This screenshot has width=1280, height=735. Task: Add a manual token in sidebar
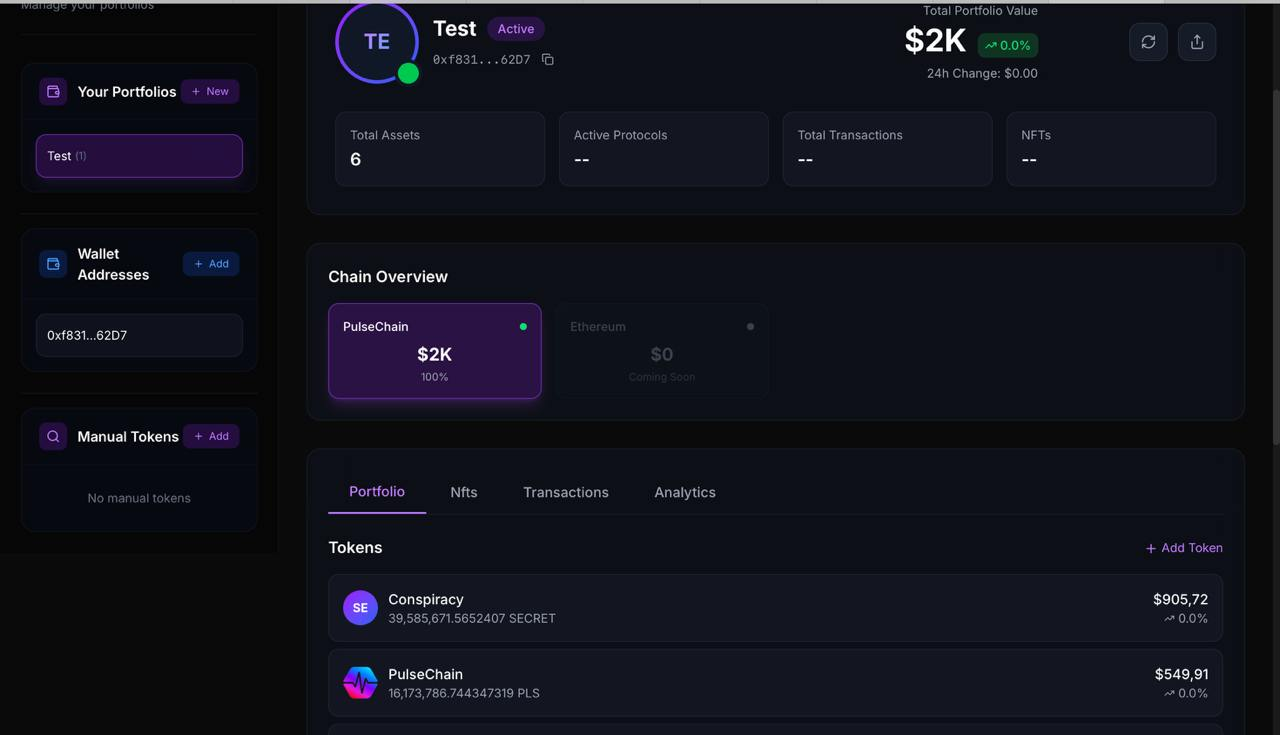211,436
